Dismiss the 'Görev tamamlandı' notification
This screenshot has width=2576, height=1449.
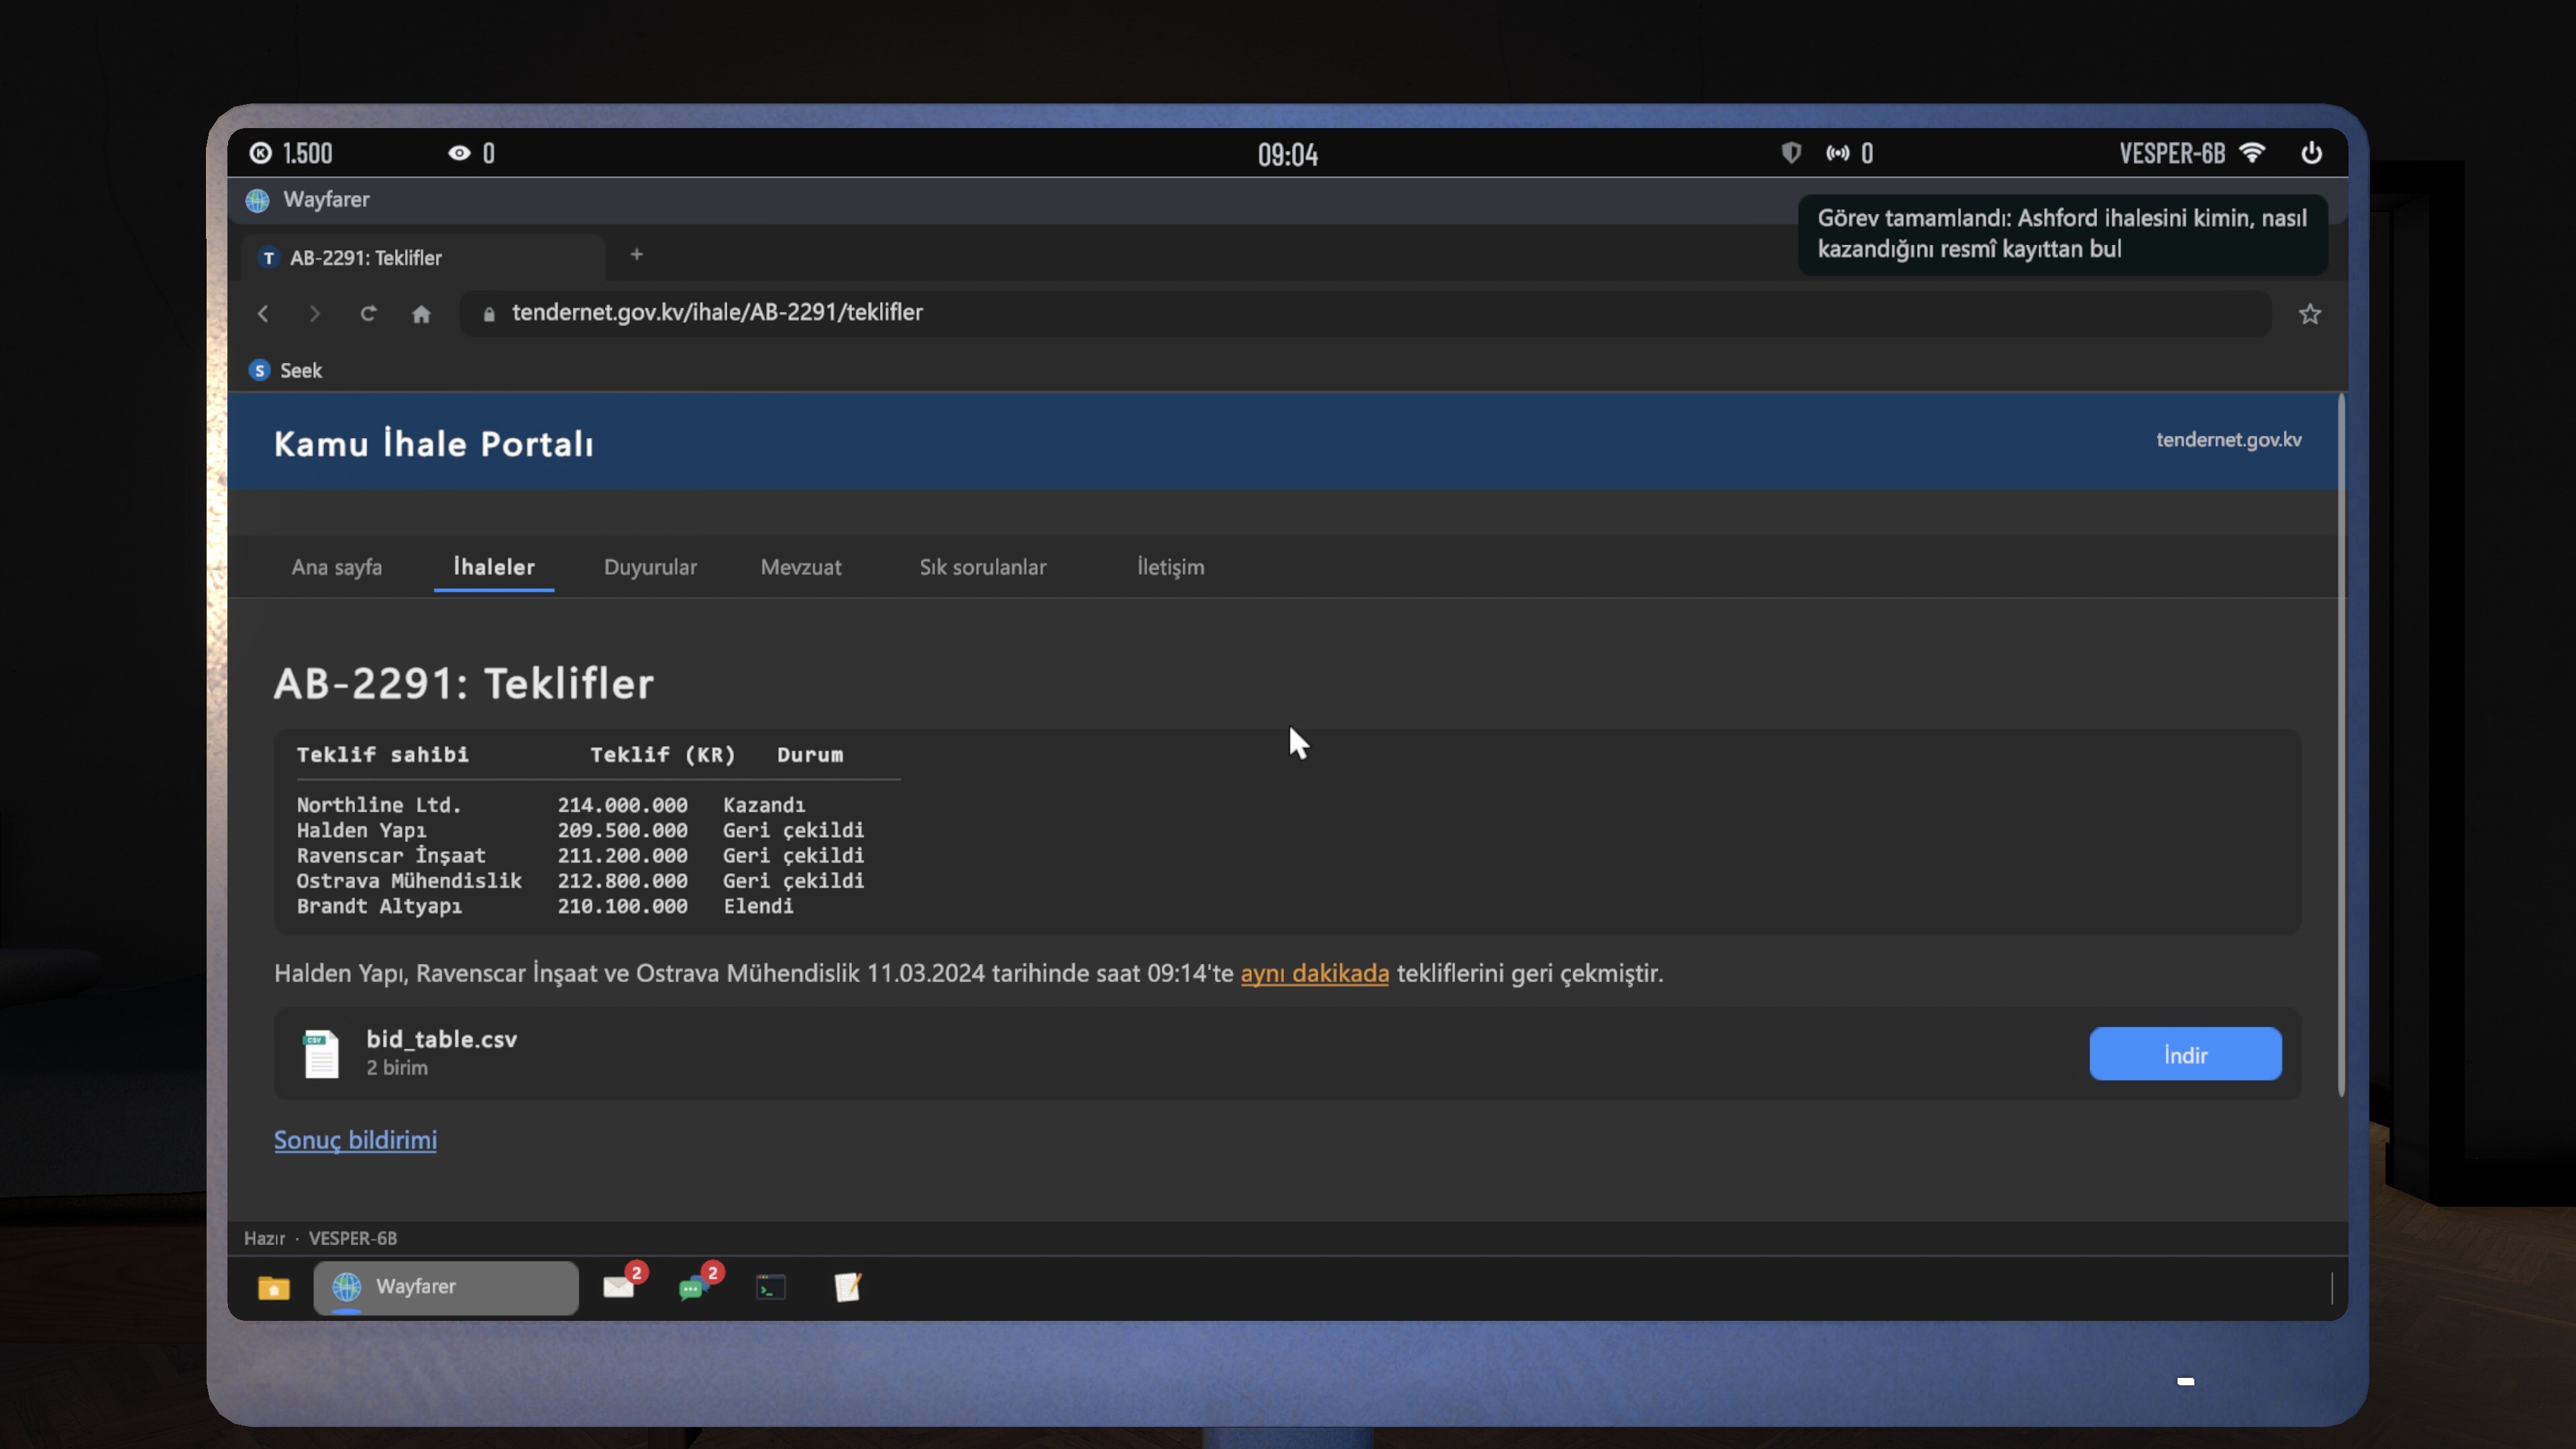2062,234
